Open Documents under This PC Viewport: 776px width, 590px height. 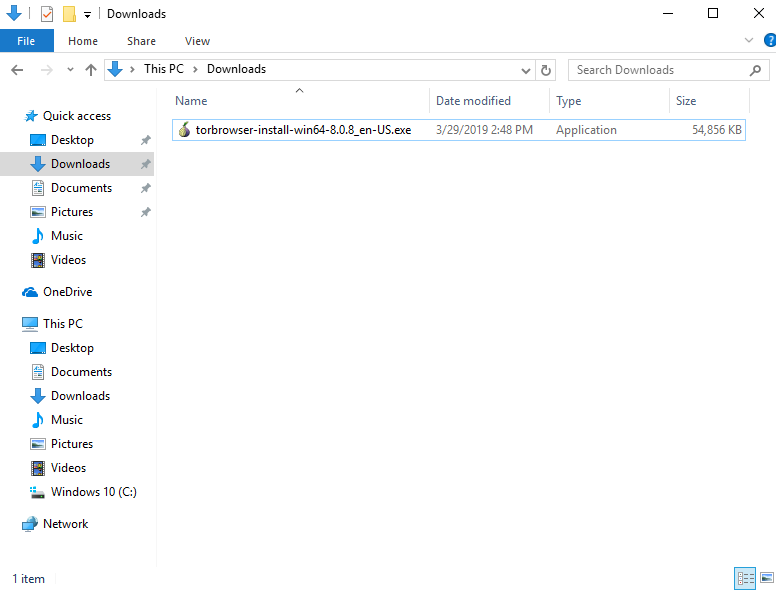81,372
